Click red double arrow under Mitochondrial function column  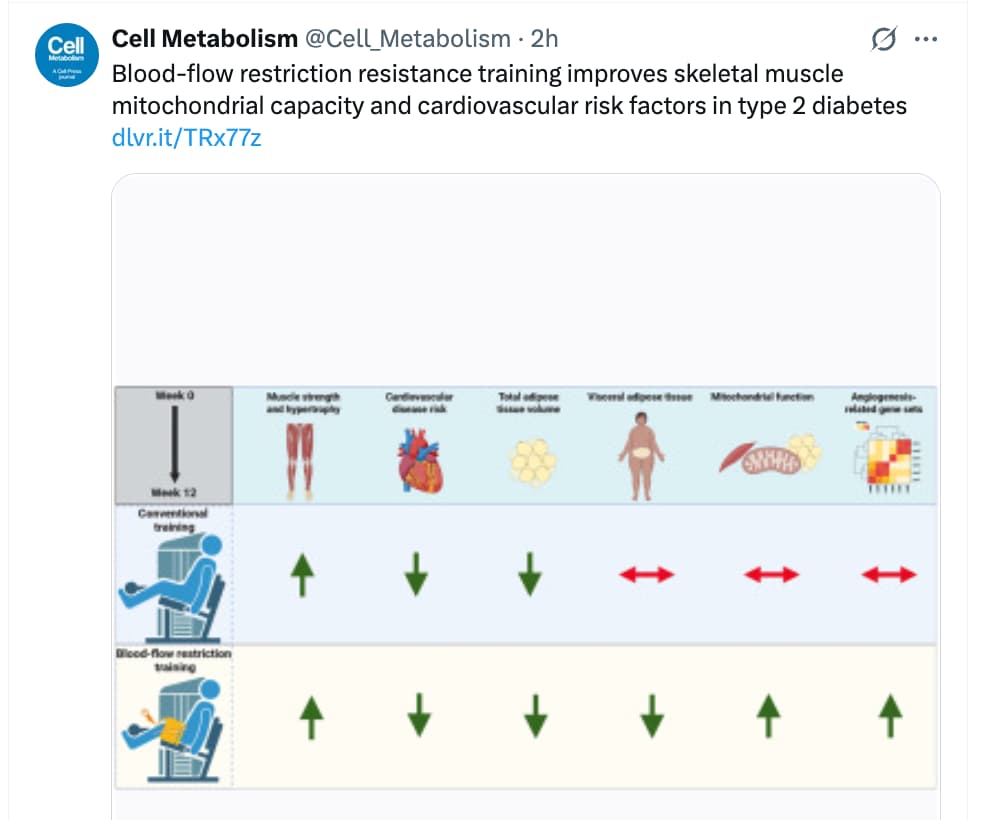click(x=773, y=574)
